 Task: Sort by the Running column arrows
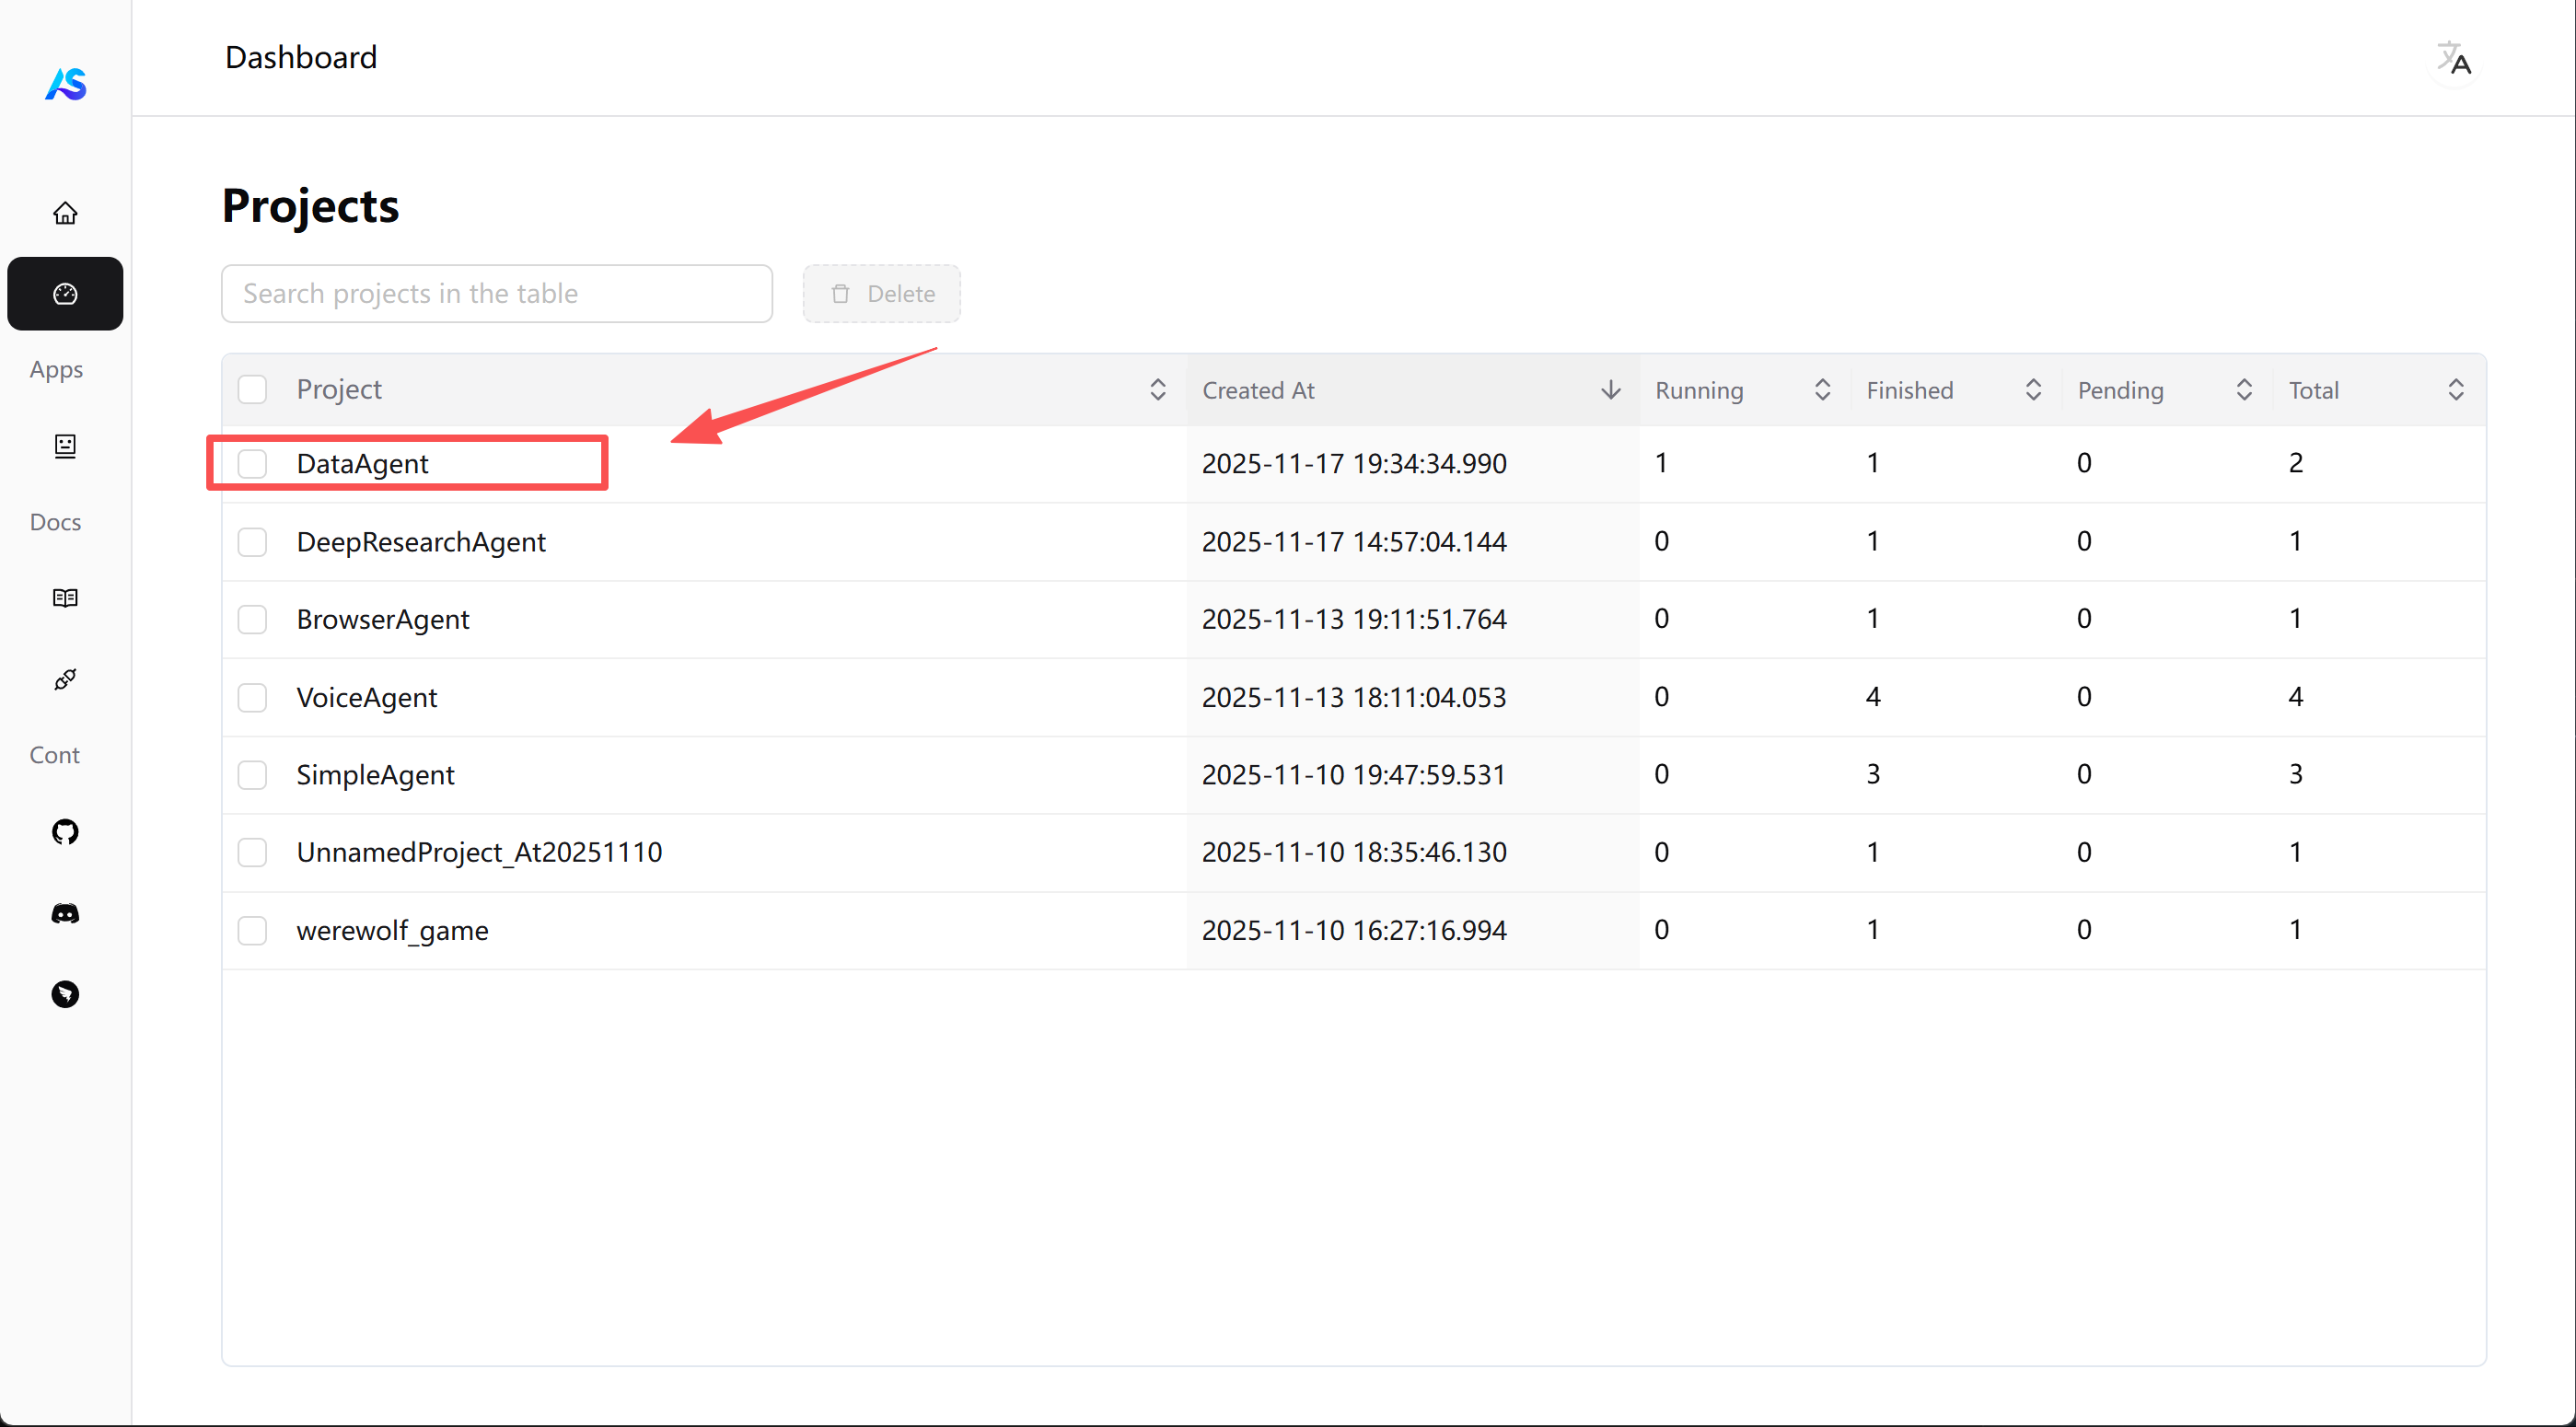coord(1822,390)
